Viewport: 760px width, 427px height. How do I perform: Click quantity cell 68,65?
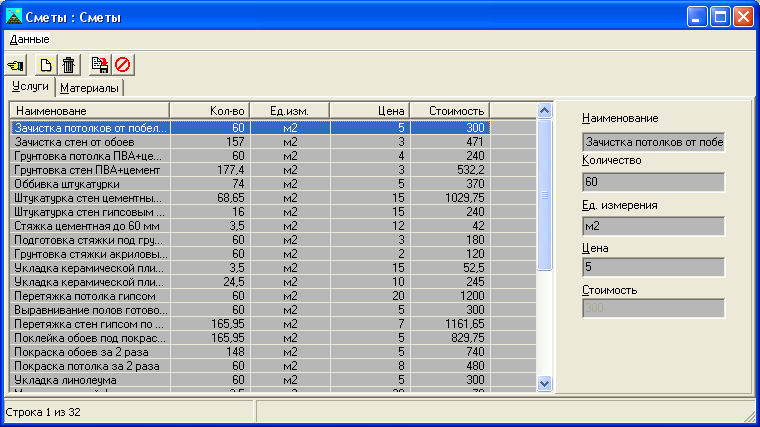point(210,198)
